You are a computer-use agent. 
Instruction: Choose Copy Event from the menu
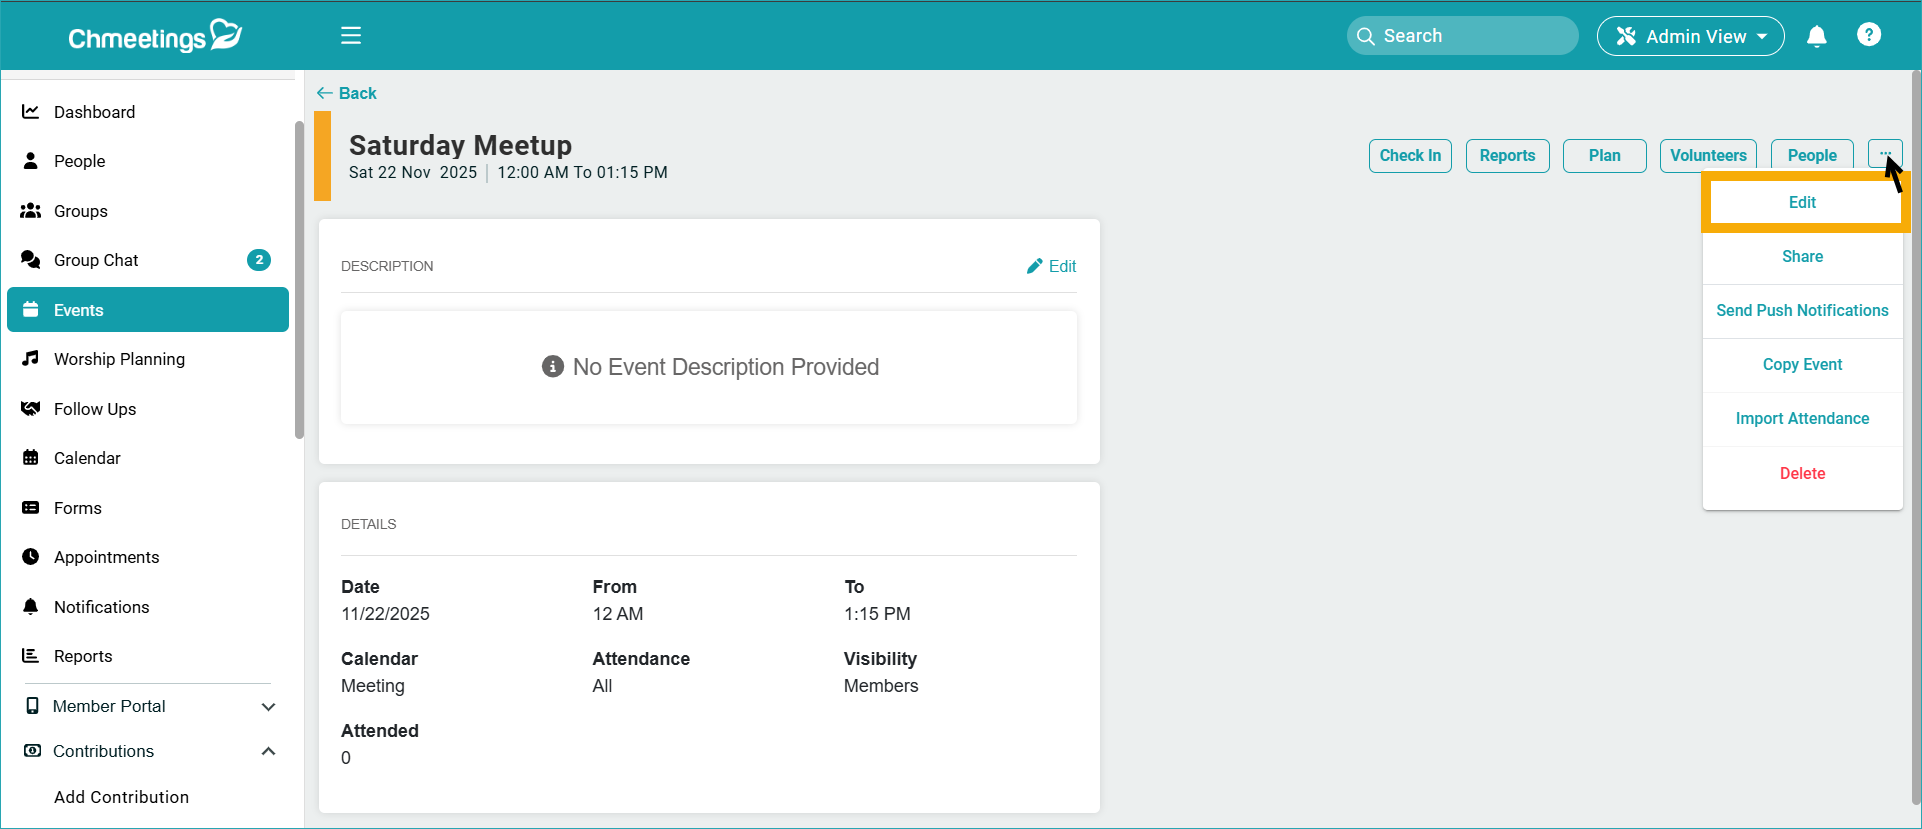pos(1802,365)
